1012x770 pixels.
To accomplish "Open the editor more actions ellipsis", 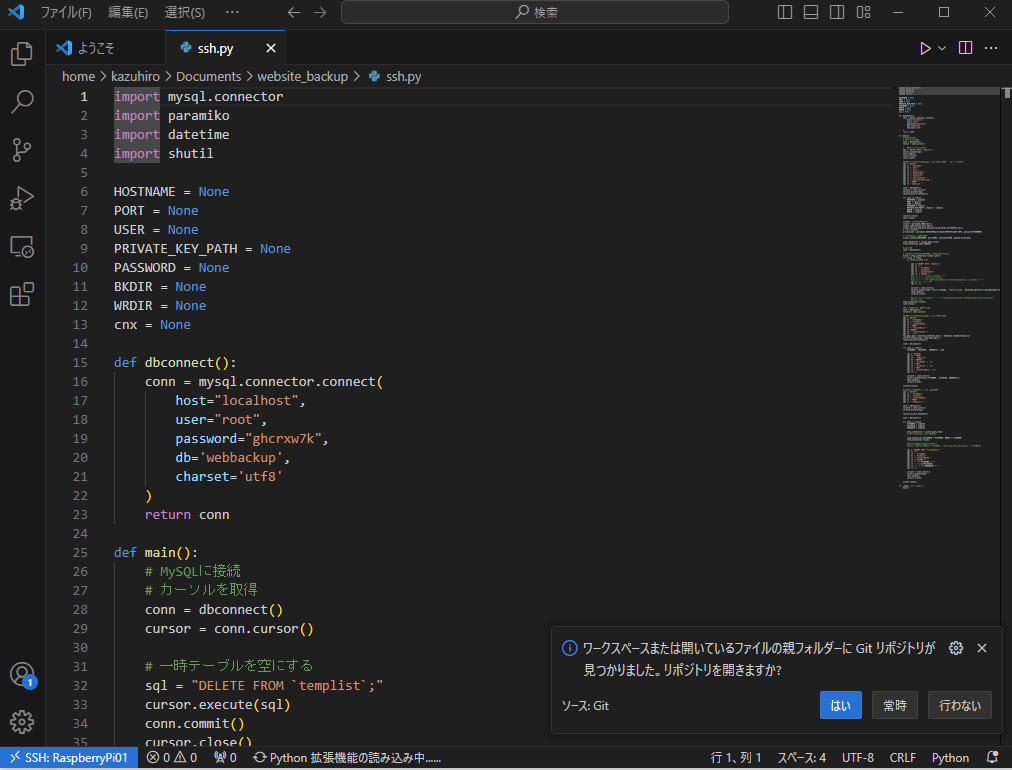I will pyautogui.click(x=991, y=48).
